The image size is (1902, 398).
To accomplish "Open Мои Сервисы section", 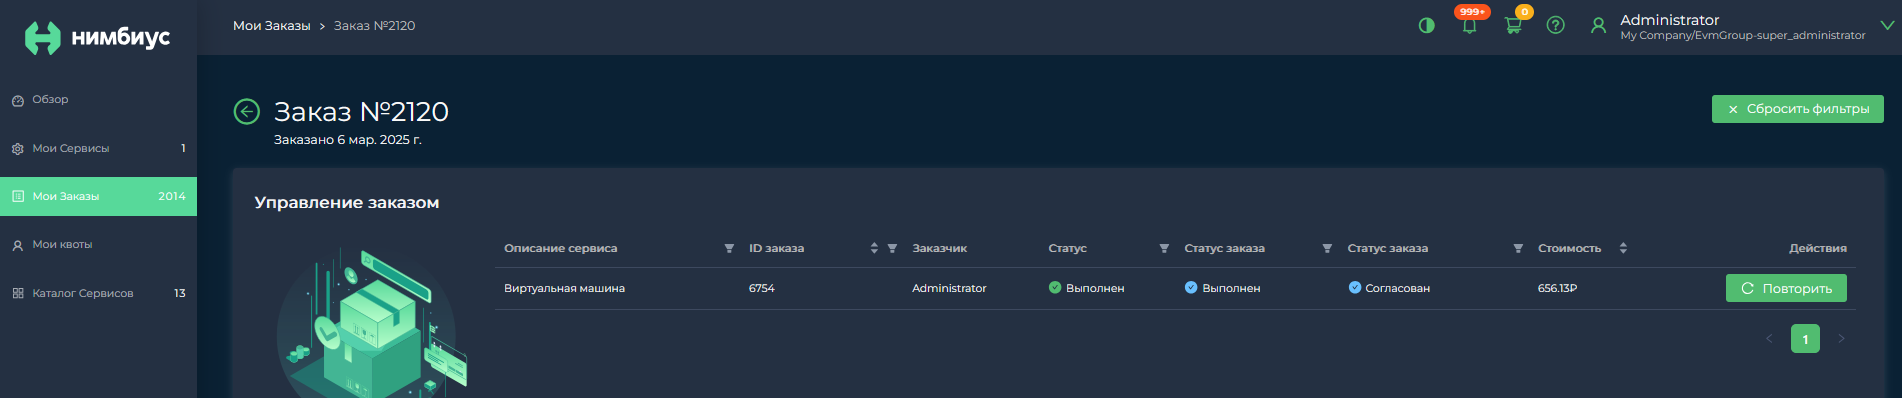I will click(98, 148).
